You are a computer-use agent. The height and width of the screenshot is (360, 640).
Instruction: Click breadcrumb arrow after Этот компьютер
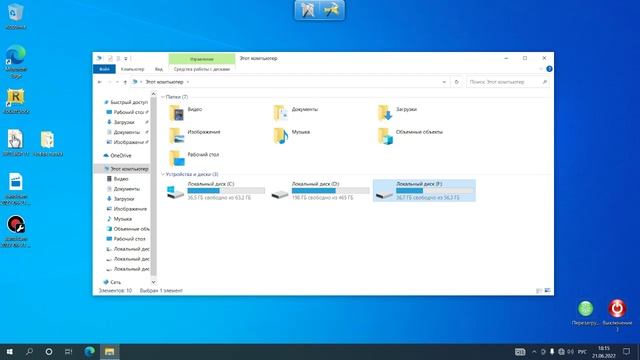coord(188,82)
